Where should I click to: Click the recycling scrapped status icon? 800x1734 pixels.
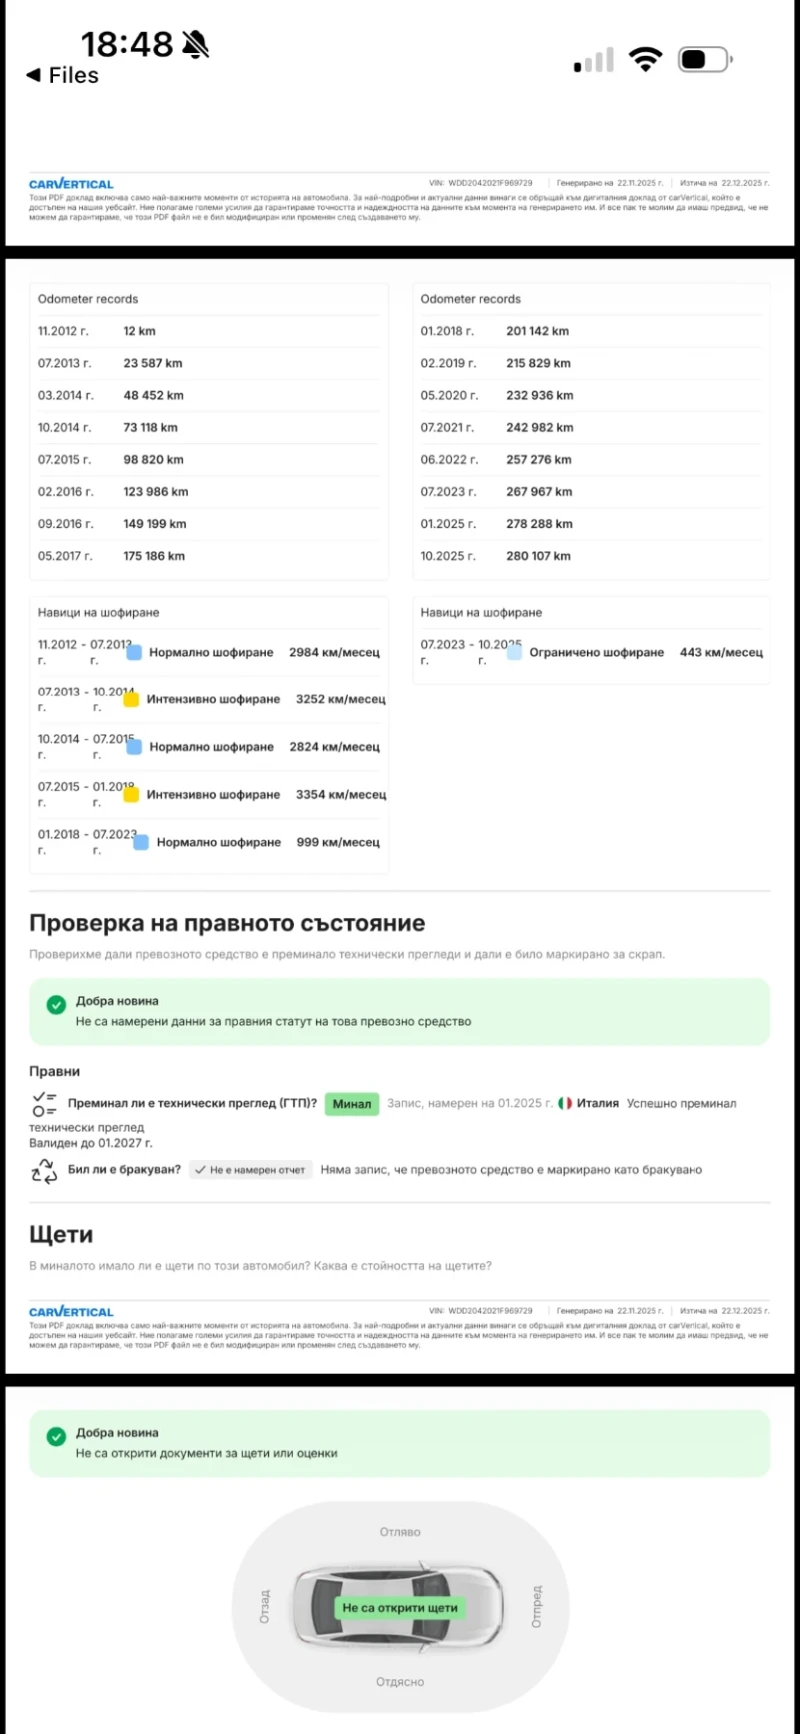(x=44, y=1170)
